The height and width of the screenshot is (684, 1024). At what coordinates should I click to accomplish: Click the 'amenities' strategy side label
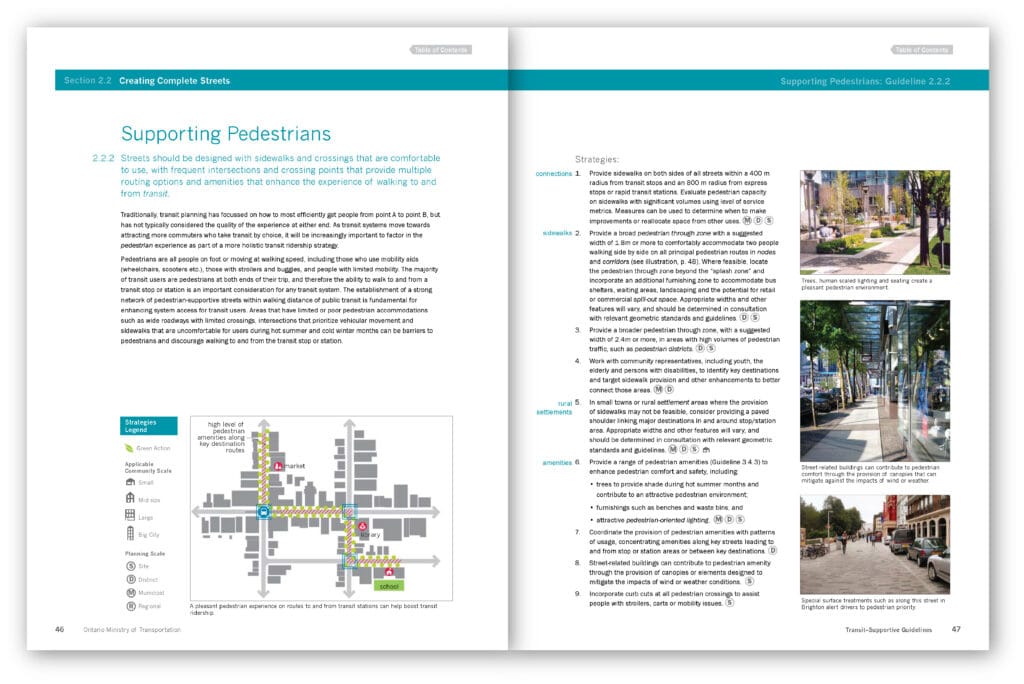[x=556, y=463]
